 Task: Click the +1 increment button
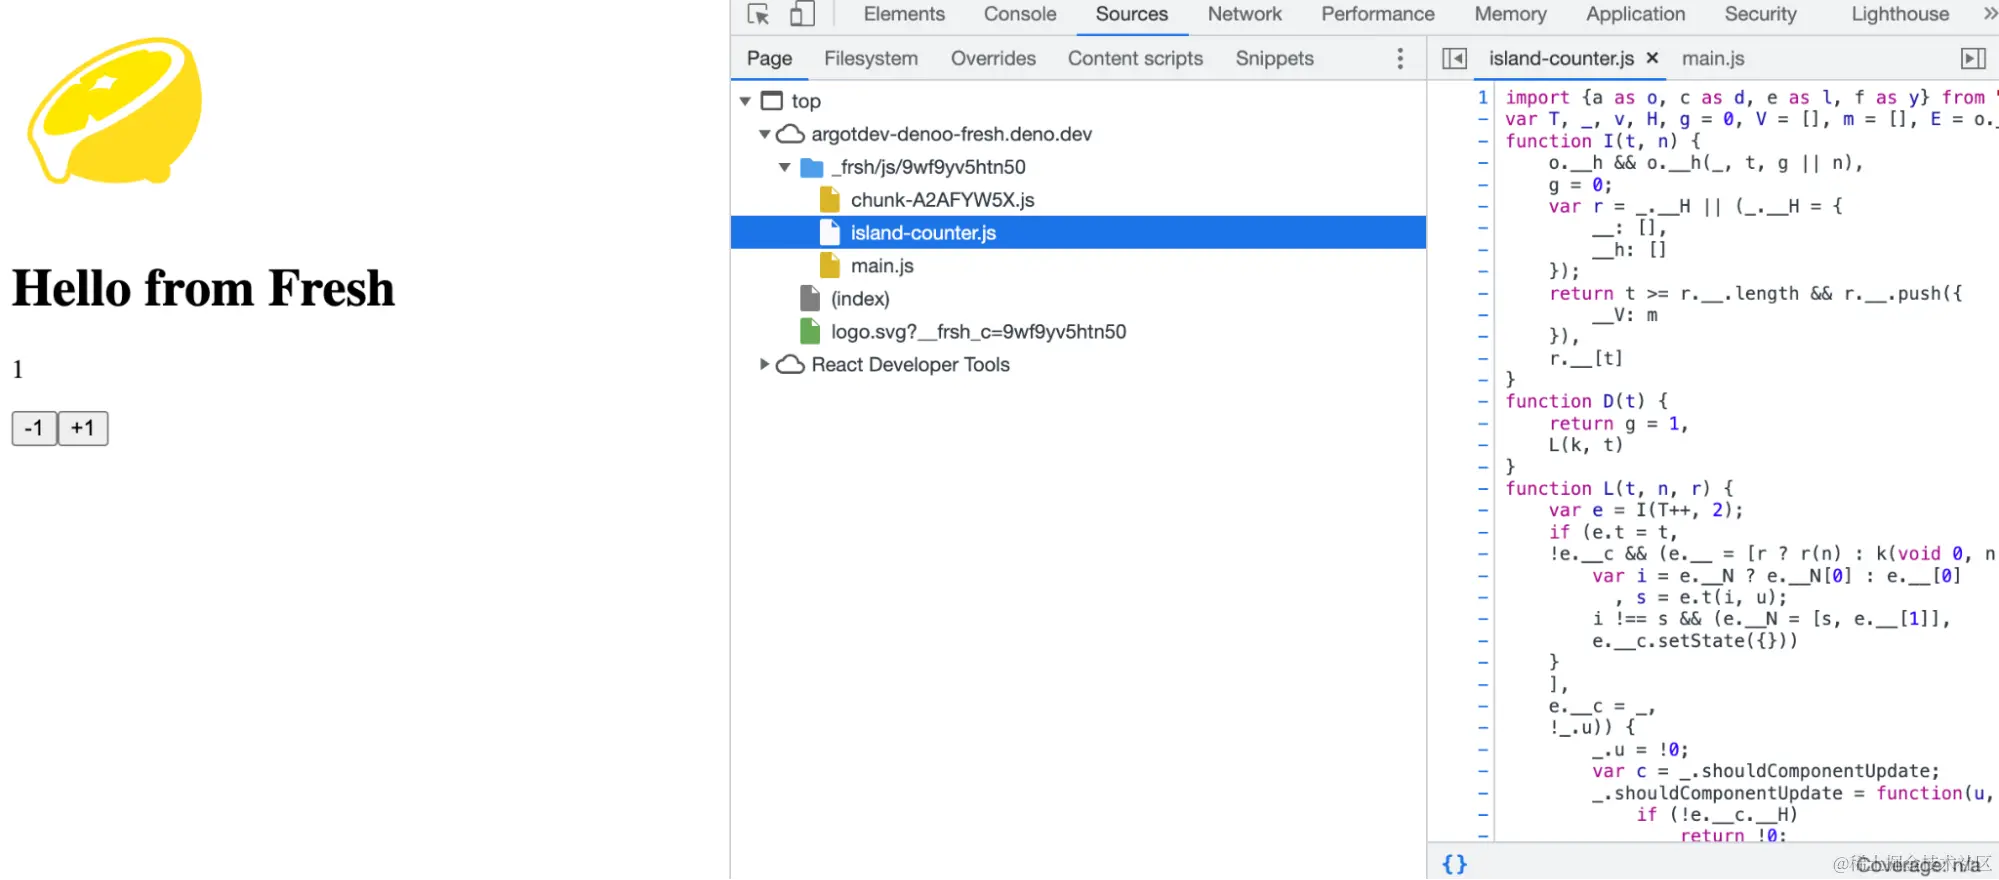pos(83,428)
